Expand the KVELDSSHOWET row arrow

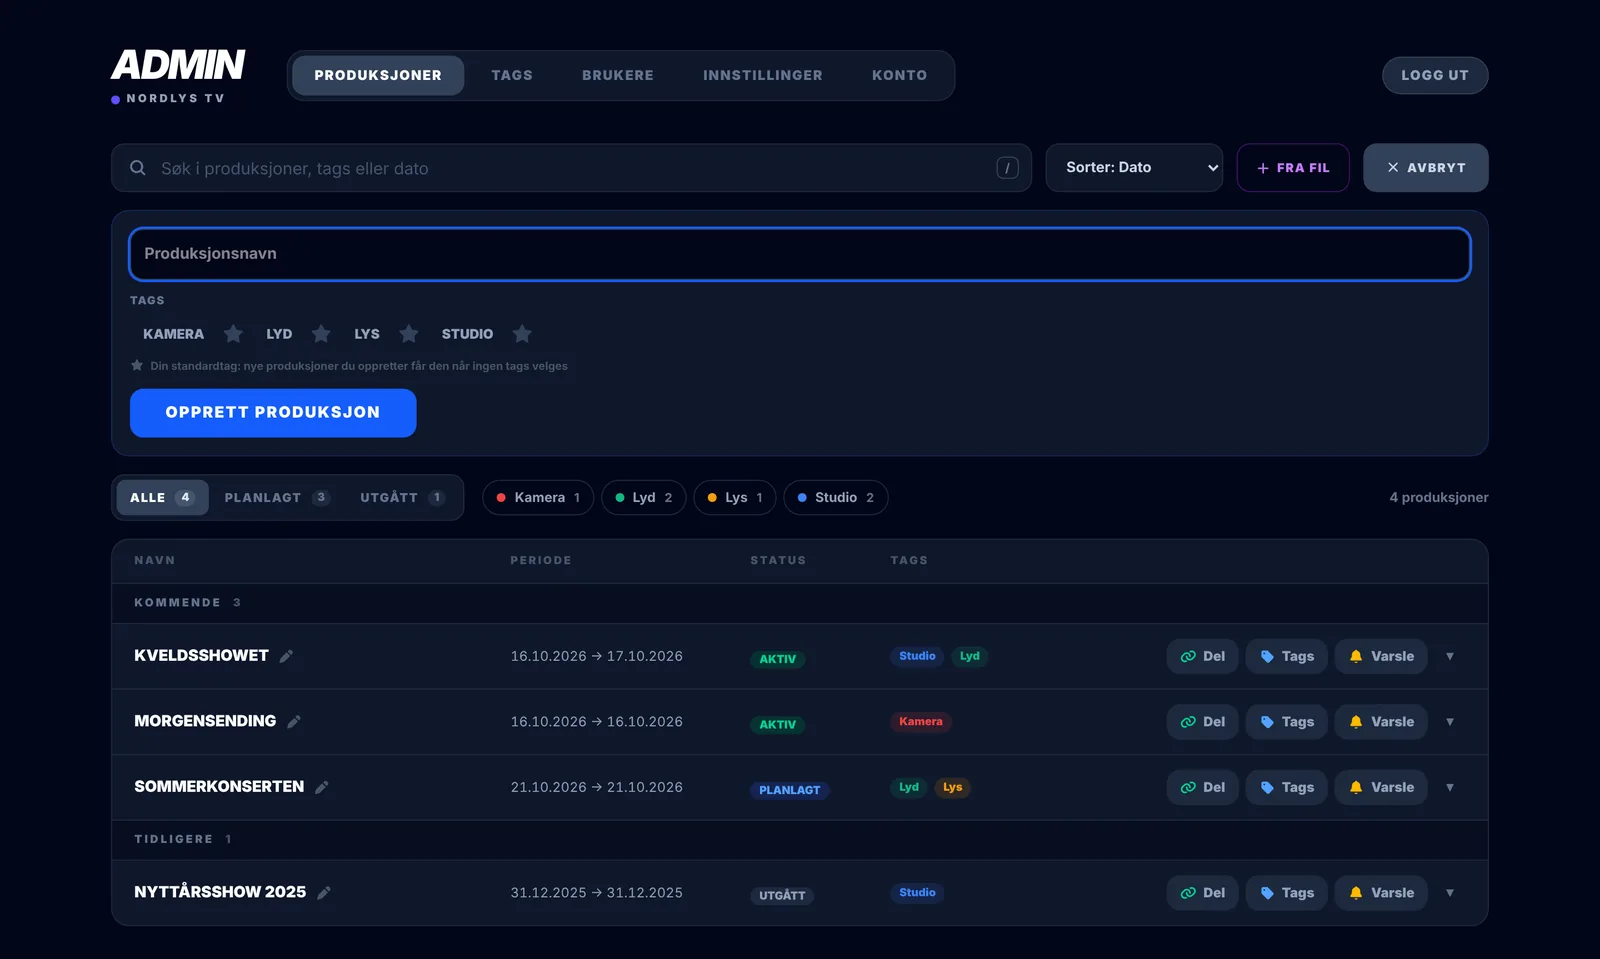[1450, 657]
